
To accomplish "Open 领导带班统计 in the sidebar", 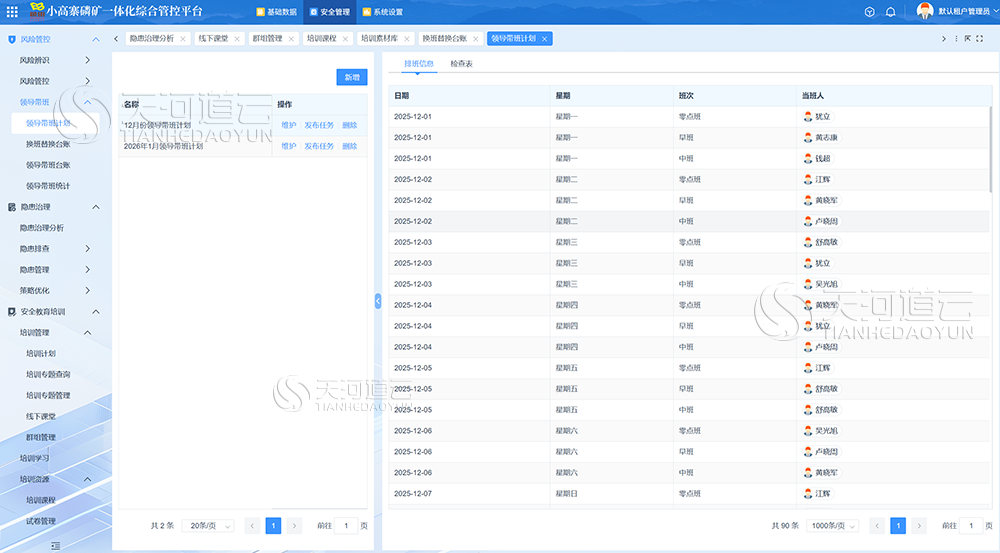I will point(48,186).
